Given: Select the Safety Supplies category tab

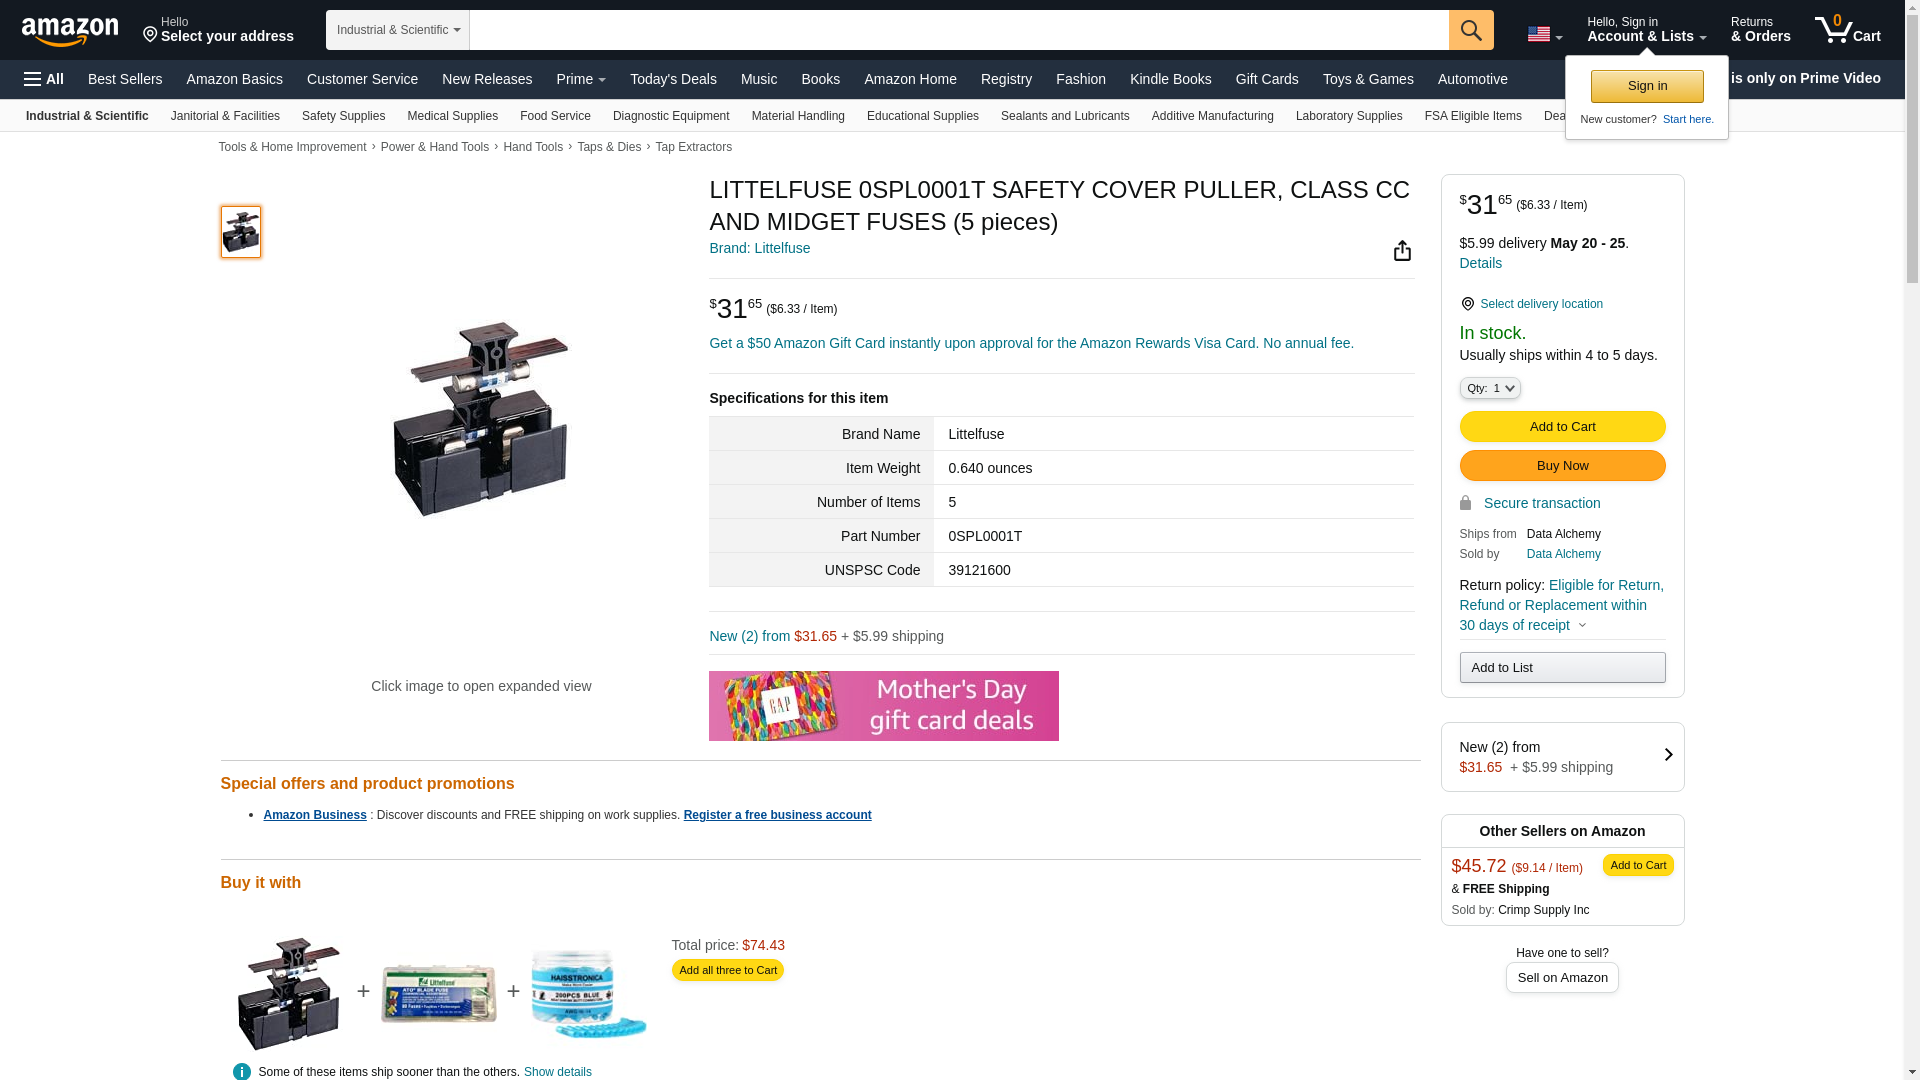Looking at the screenshot, I should click(x=343, y=116).
